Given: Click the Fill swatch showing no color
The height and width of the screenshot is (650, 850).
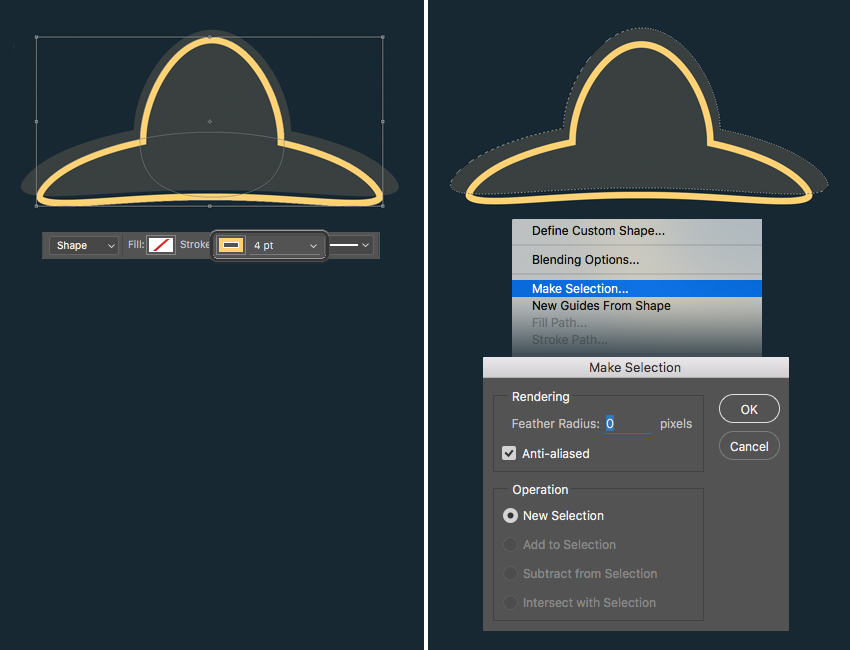Looking at the screenshot, I should (160, 244).
